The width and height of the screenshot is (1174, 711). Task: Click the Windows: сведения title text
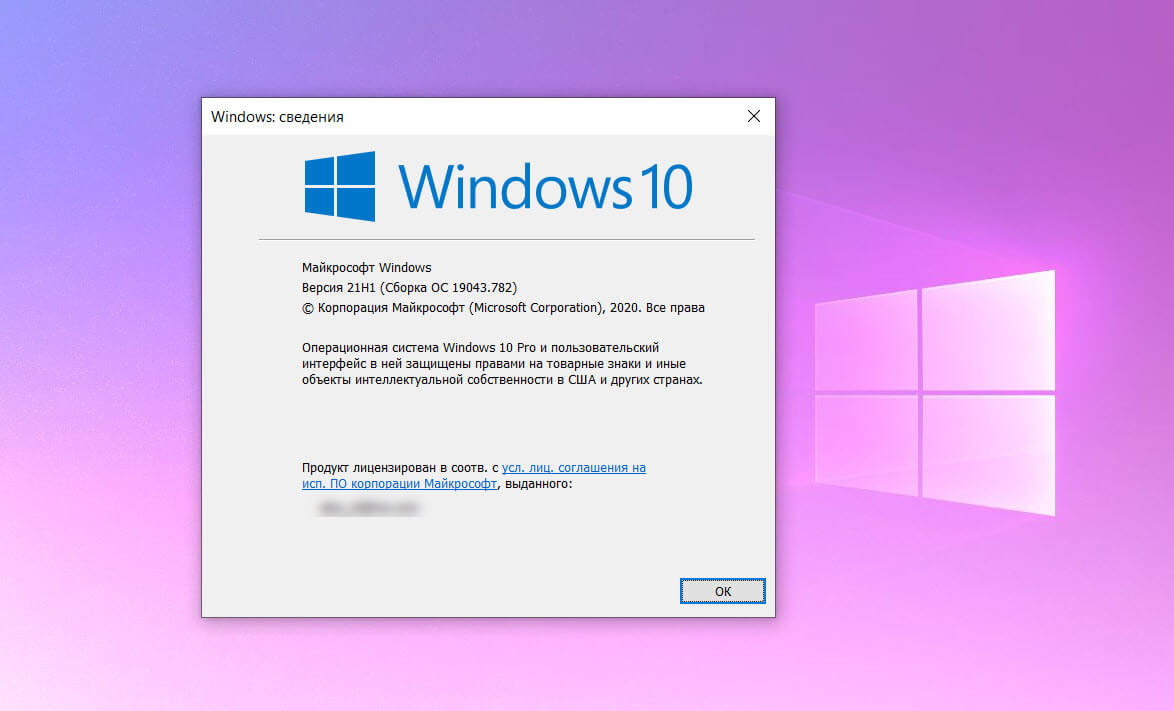[x=277, y=117]
